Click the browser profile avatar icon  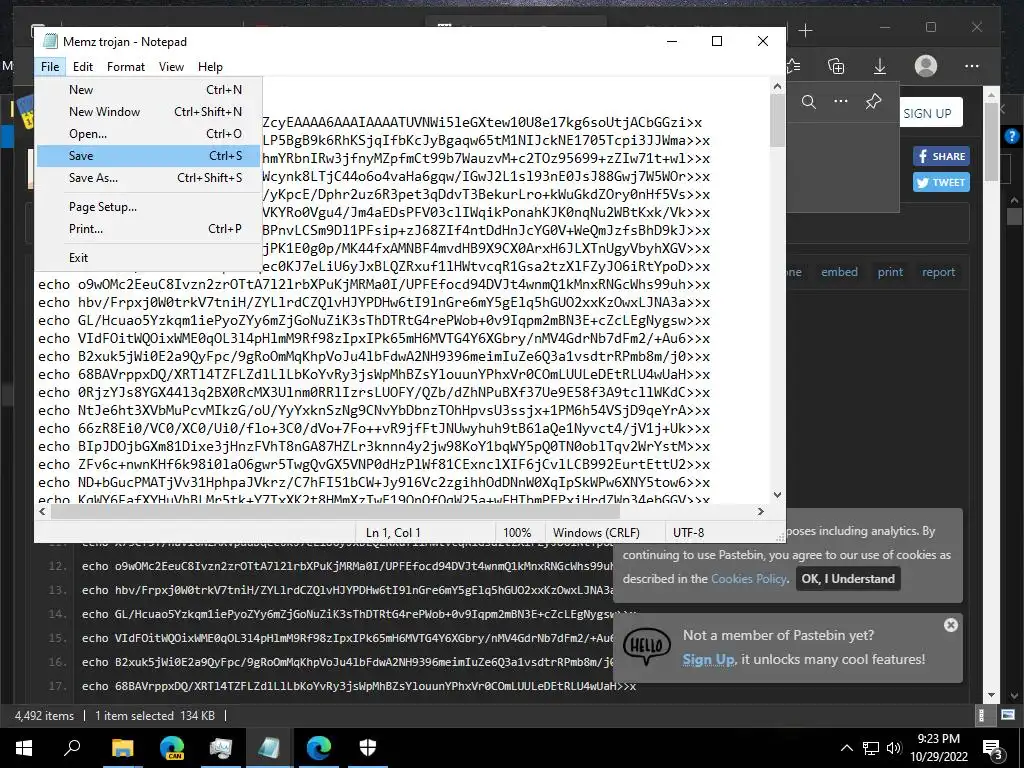pos(925,66)
